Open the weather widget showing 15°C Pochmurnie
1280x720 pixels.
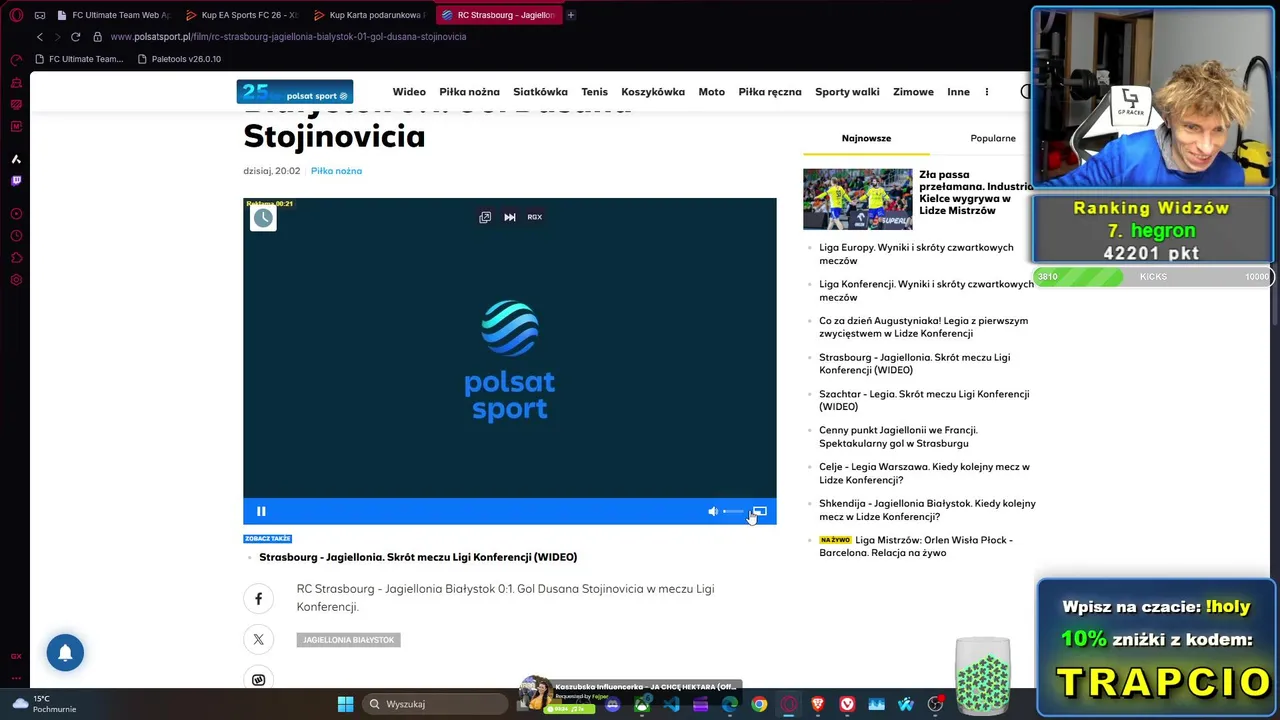[44, 704]
